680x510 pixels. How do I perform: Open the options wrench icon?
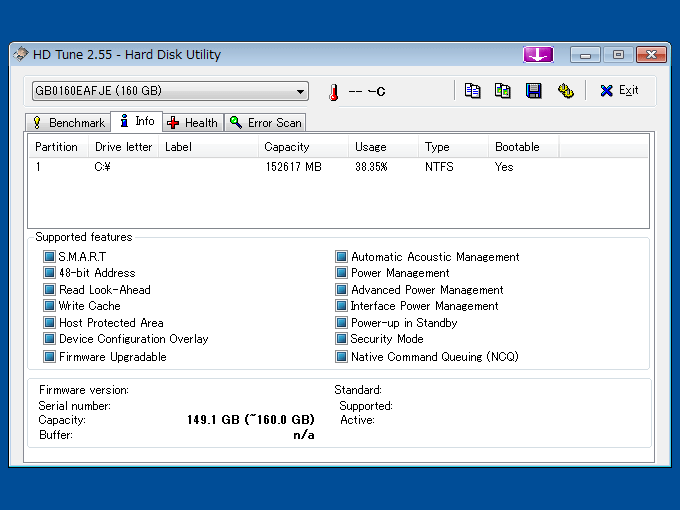pyautogui.click(x=566, y=91)
